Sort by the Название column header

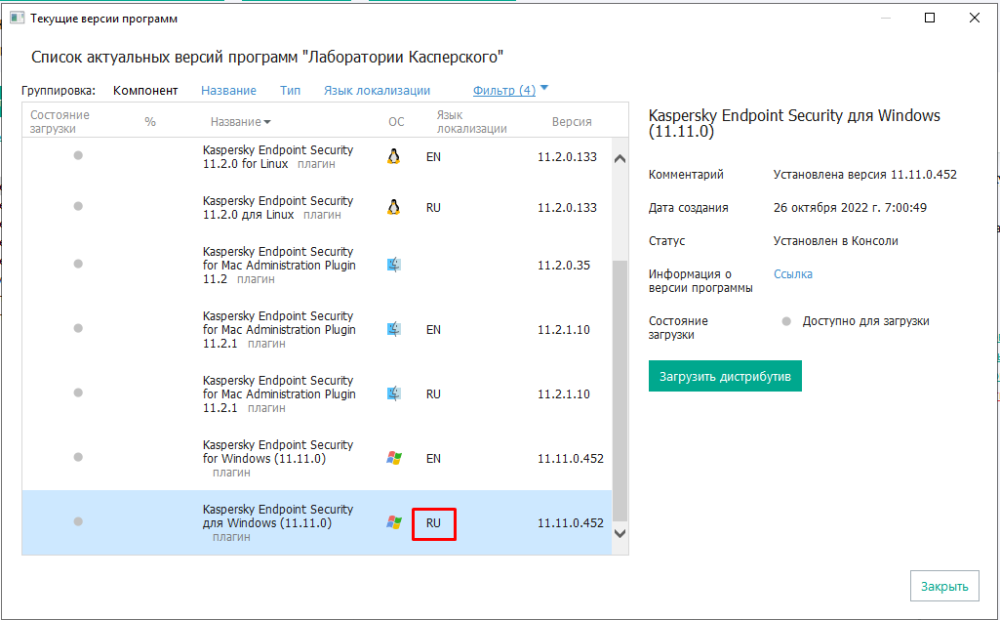240,121
